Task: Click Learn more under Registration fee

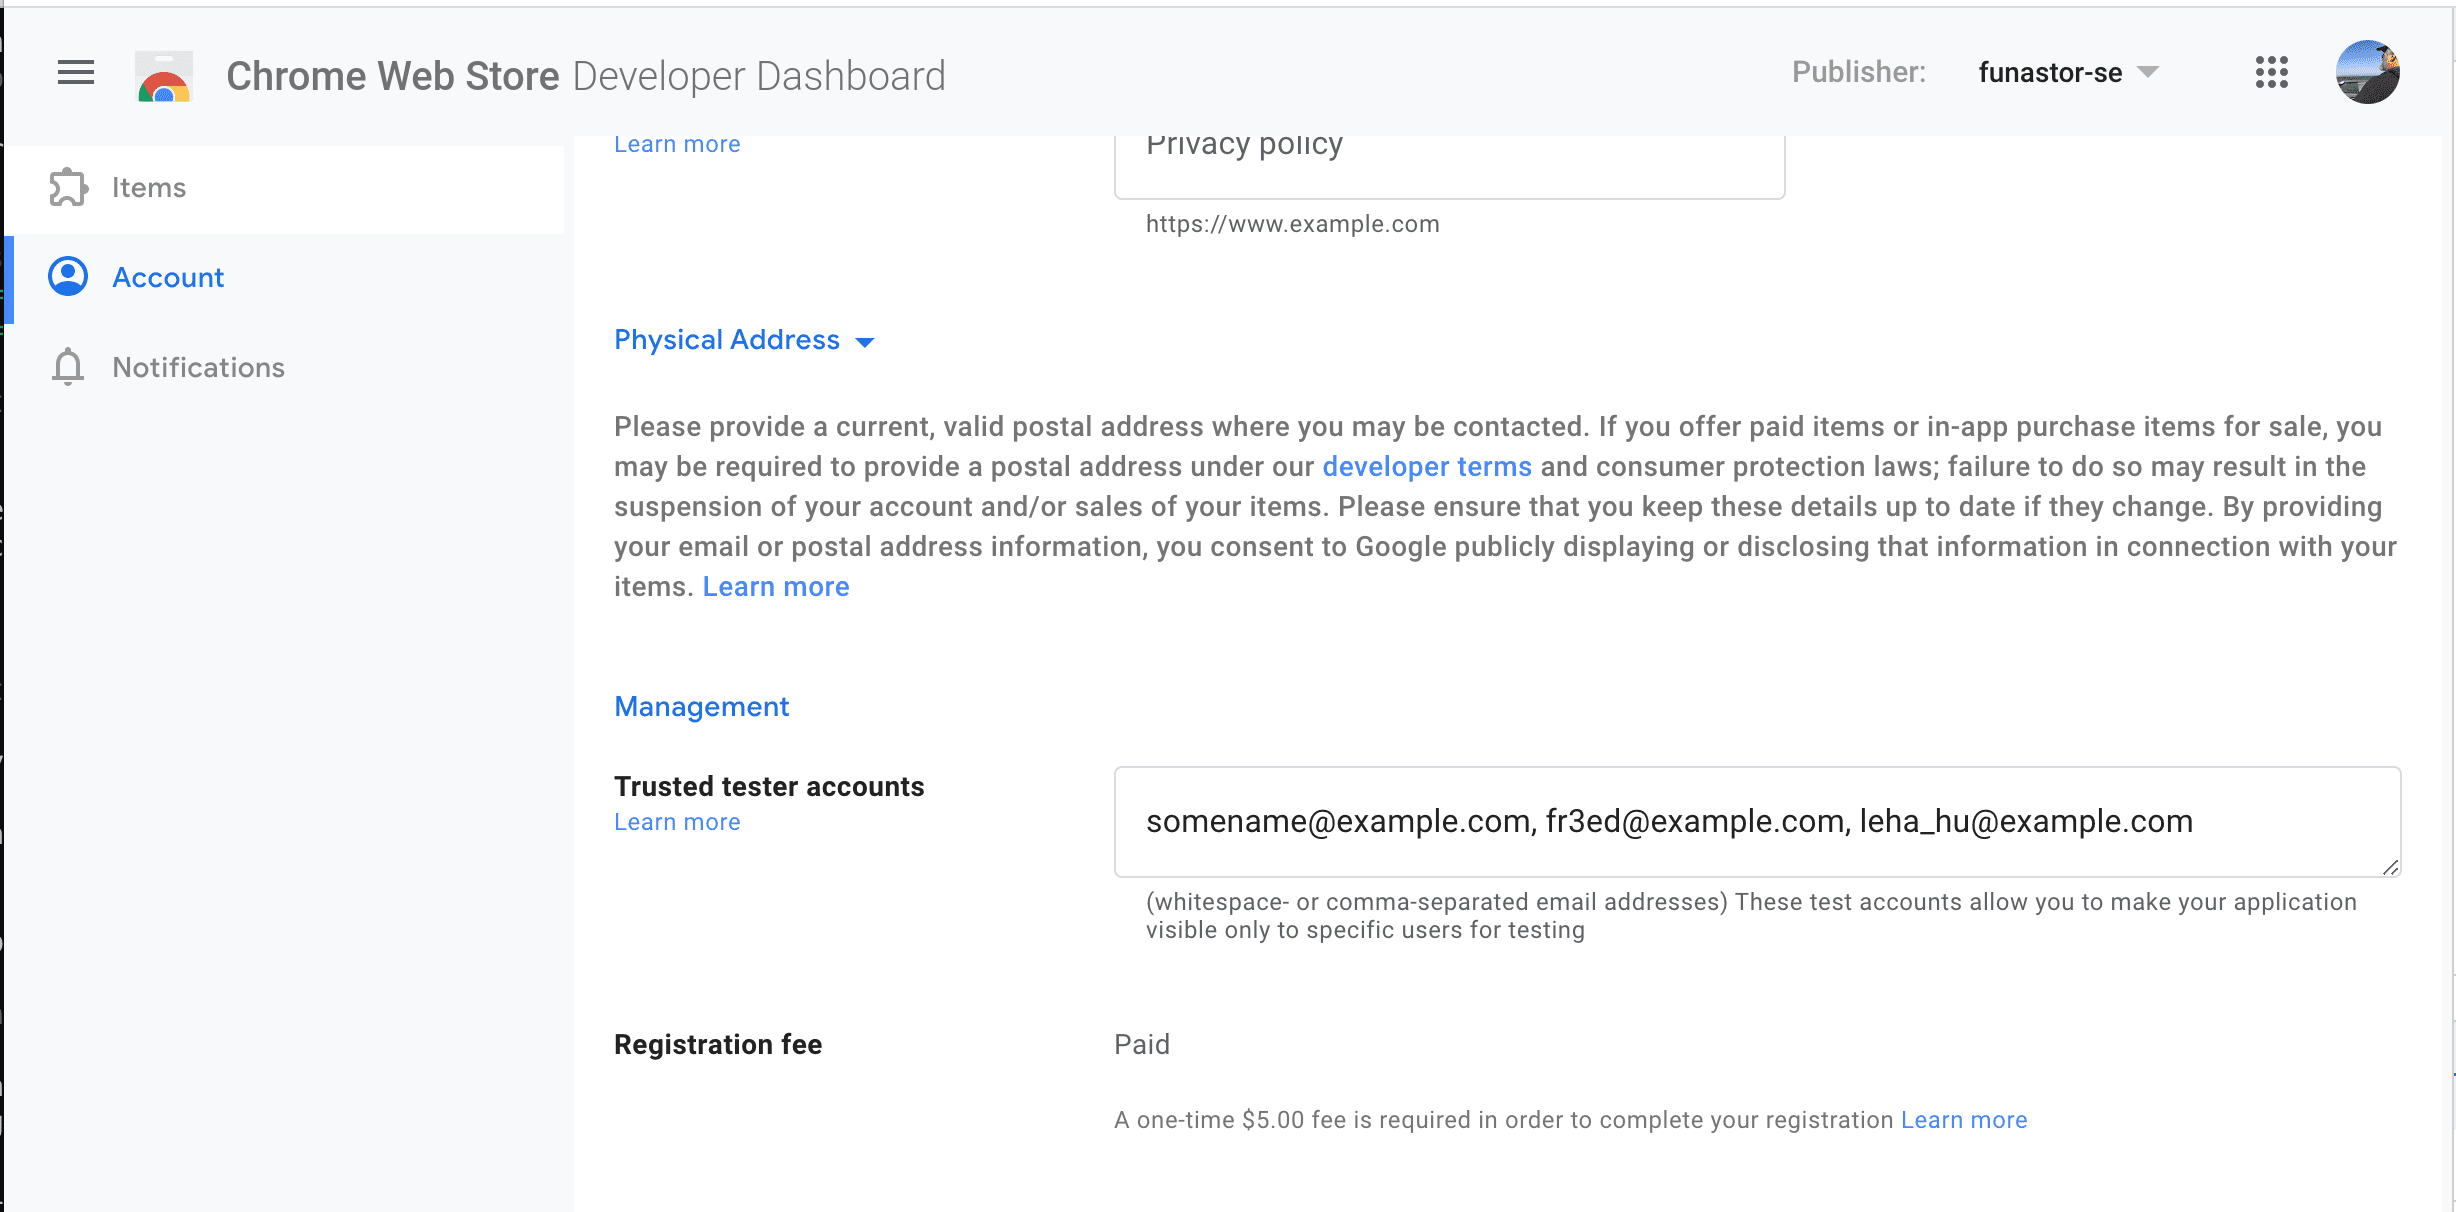Action: coord(1966,1120)
